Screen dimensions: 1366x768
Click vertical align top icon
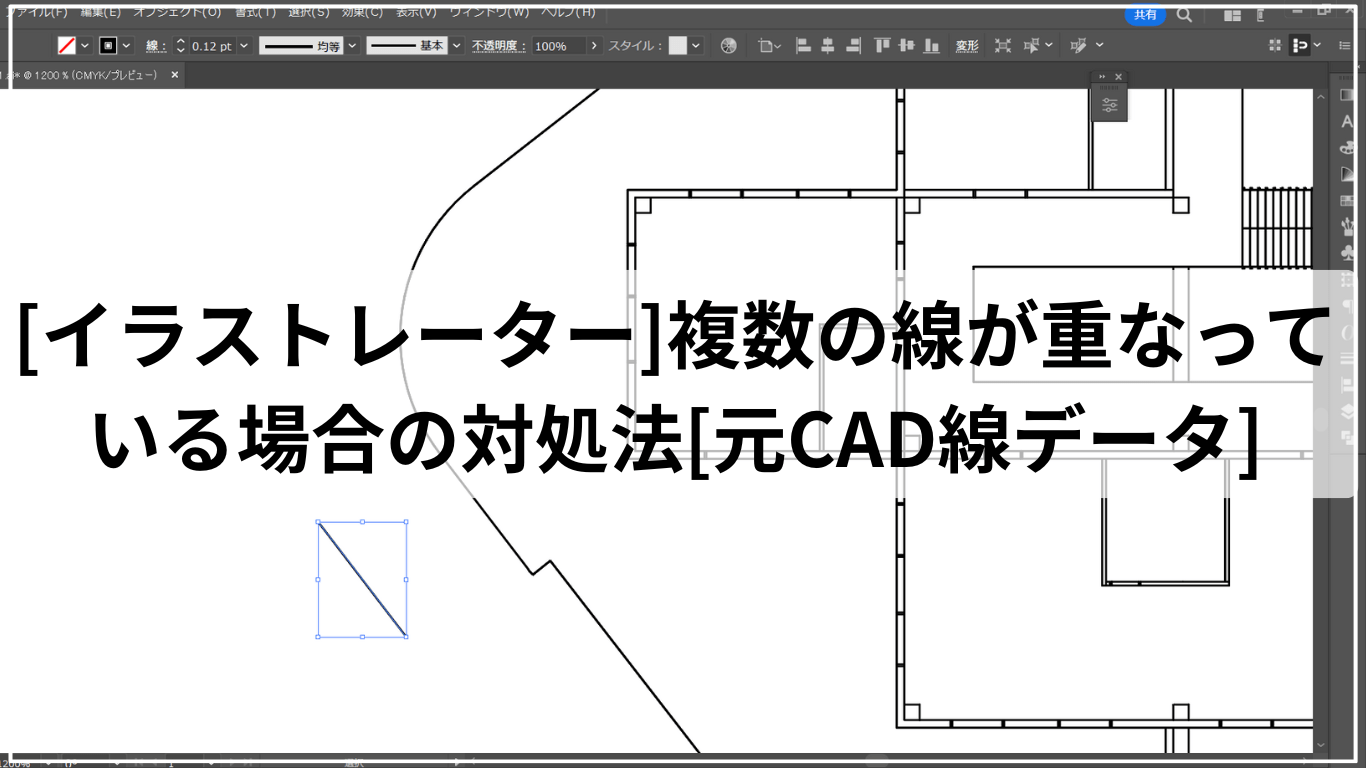click(x=882, y=45)
